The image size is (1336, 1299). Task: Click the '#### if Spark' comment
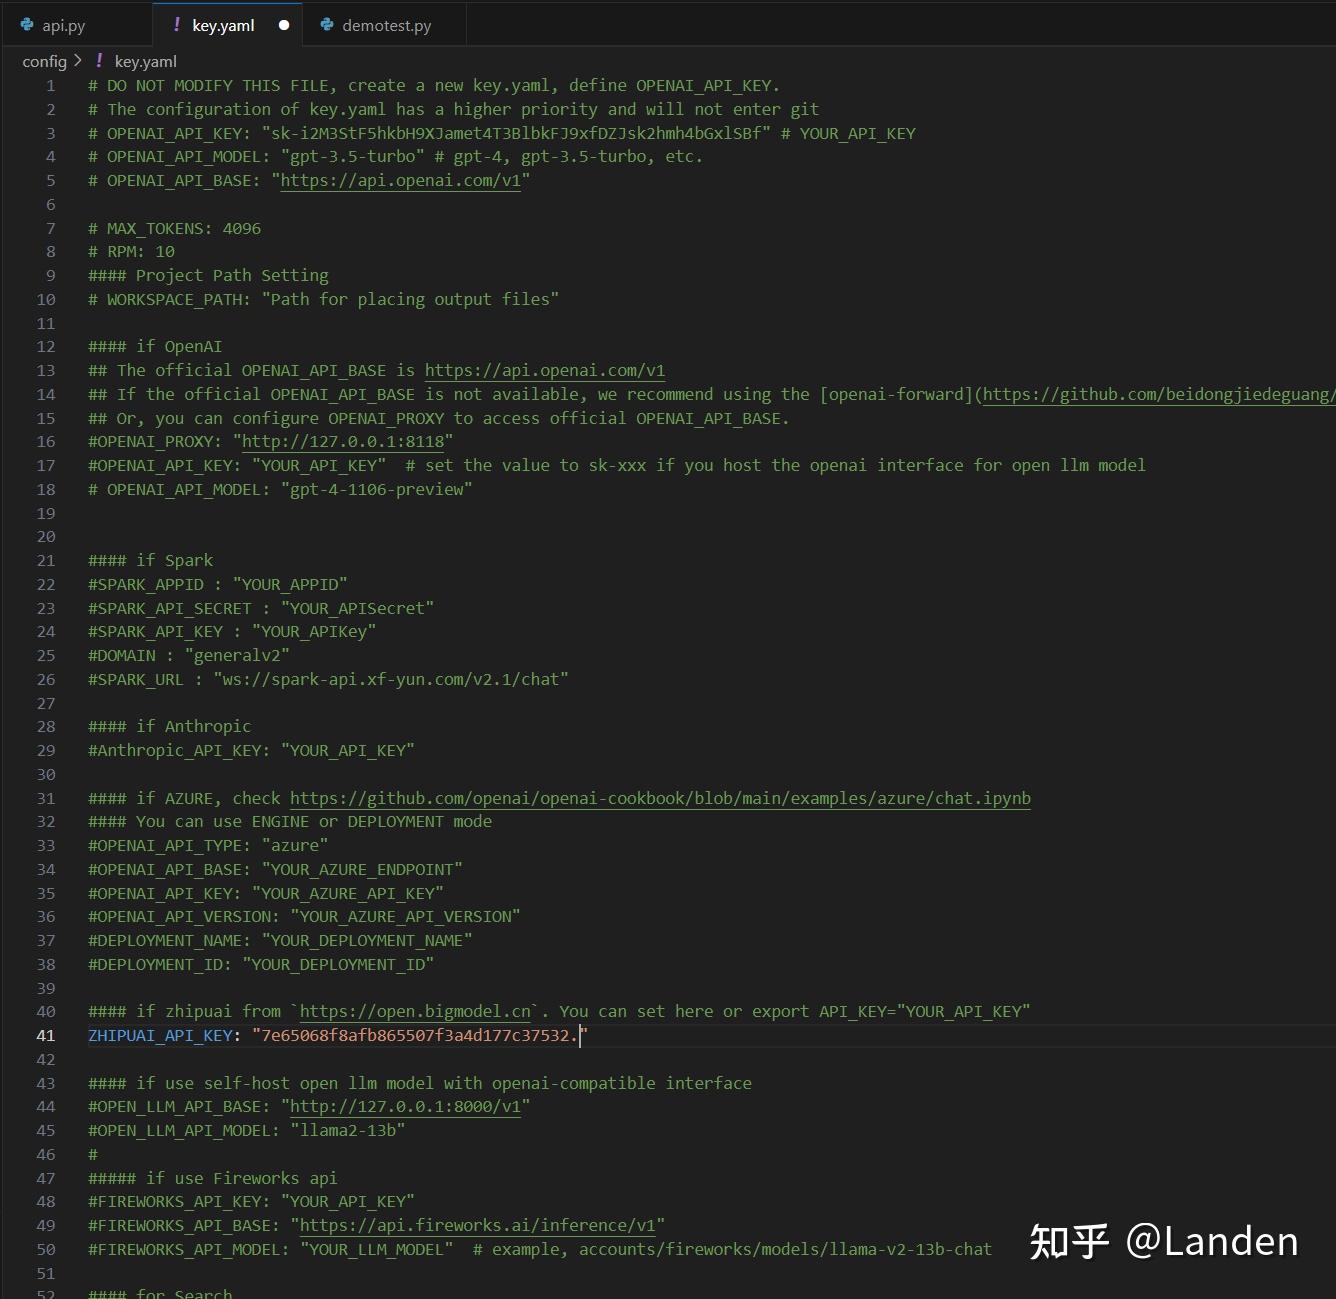tap(150, 560)
